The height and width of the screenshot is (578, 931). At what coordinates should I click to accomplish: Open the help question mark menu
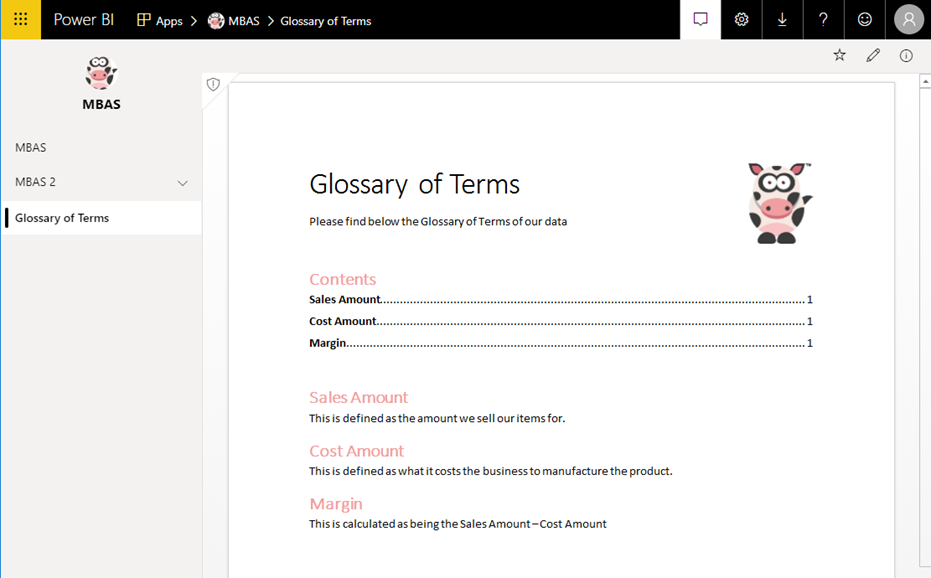823,20
